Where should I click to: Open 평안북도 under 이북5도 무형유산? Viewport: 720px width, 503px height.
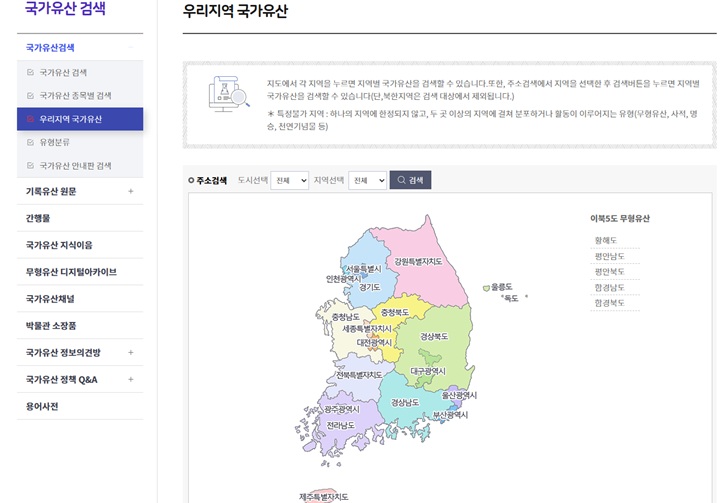click(609, 271)
